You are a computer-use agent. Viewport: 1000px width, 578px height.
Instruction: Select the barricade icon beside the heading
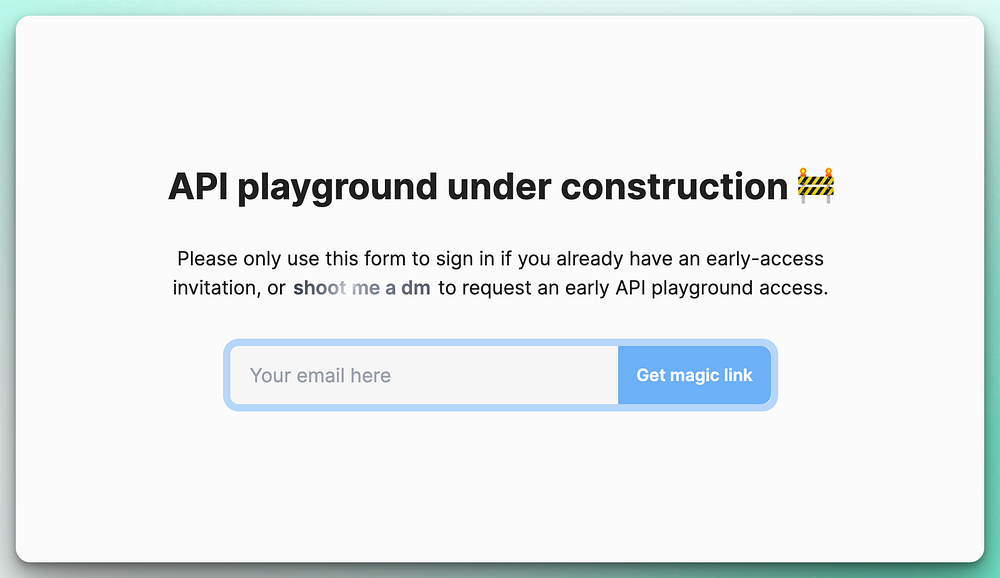click(x=815, y=186)
